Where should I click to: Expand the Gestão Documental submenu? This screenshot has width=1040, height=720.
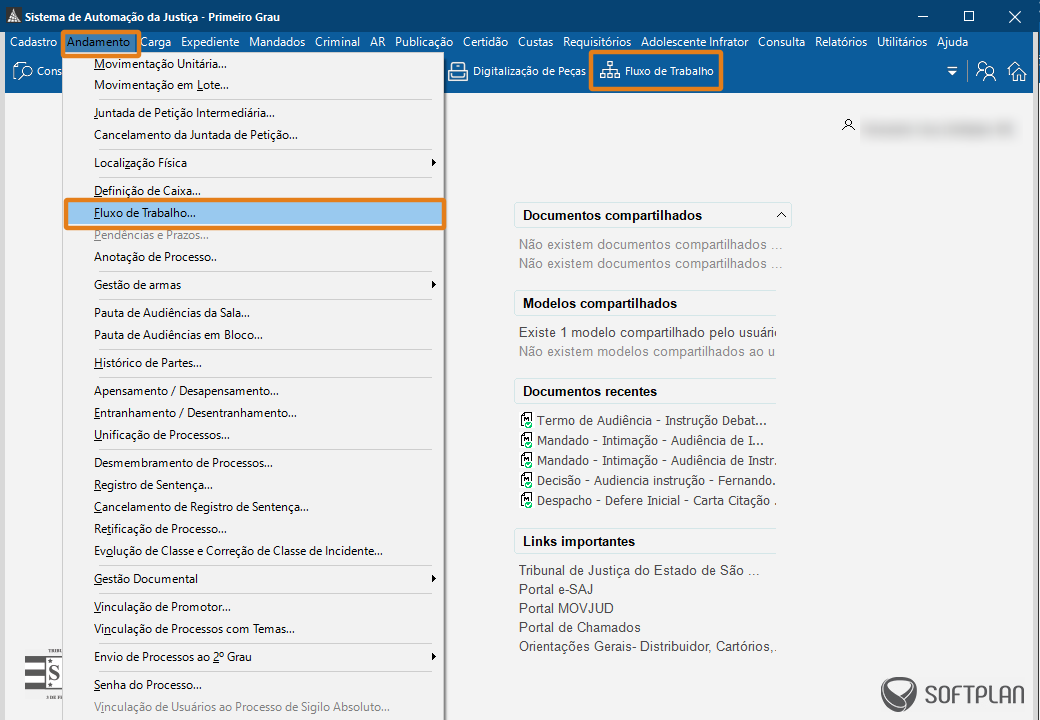(254, 579)
